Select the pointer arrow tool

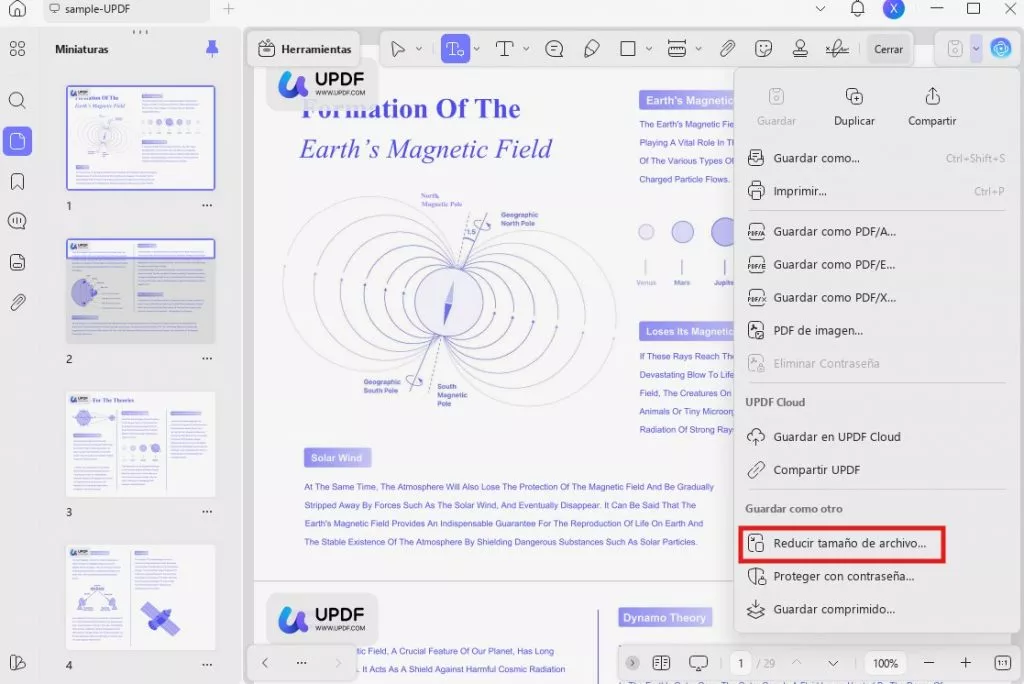[x=397, y=49]
